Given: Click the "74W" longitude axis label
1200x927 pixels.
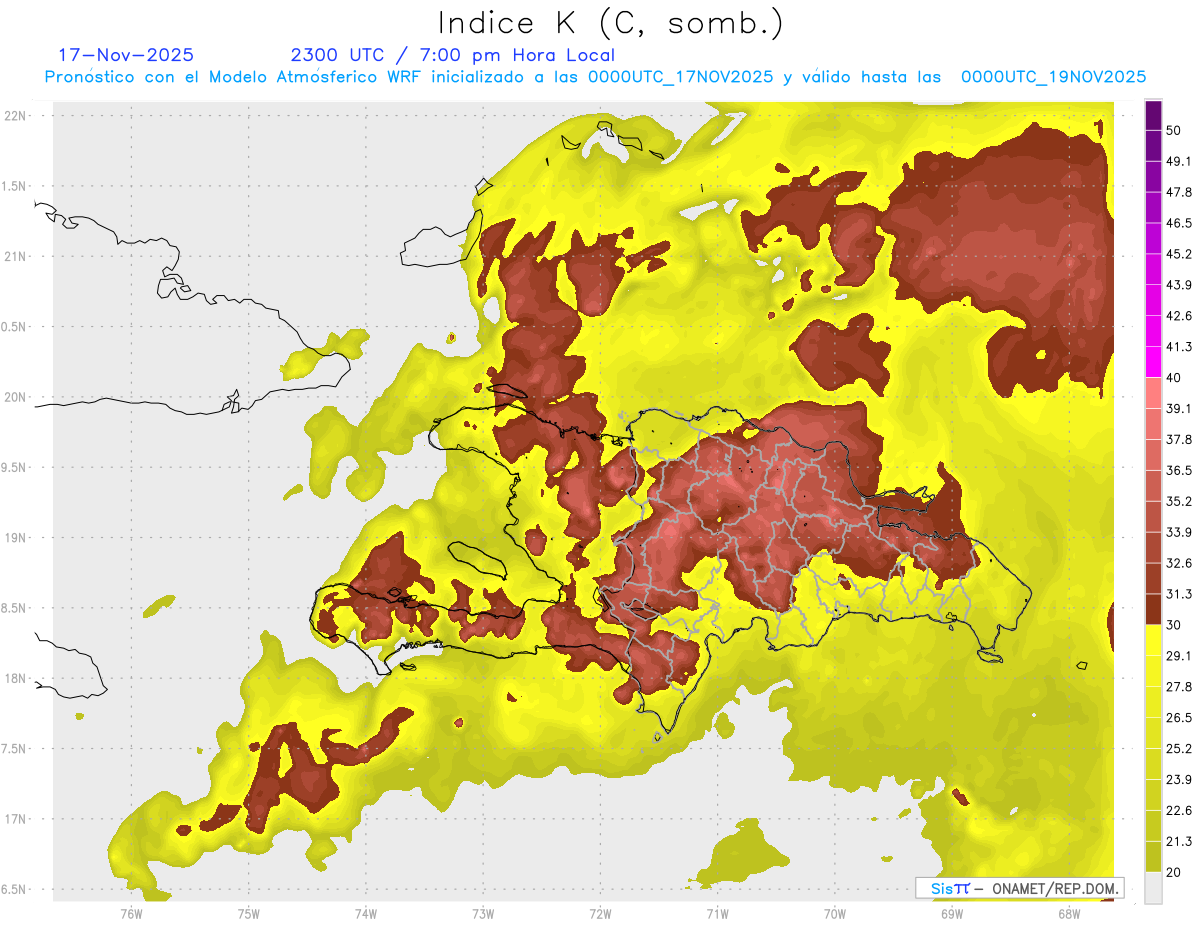Looking at the screenshot, I should (366, 914).
